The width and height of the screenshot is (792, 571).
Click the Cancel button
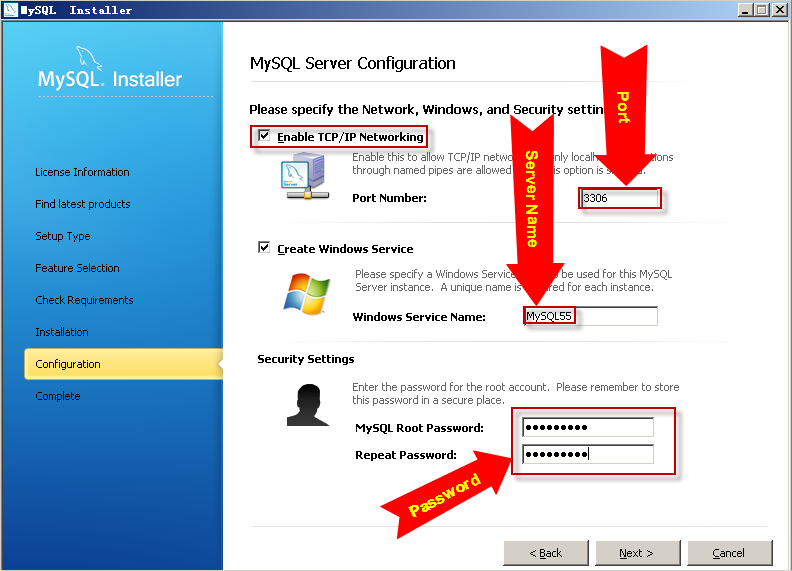pos(729,553)
